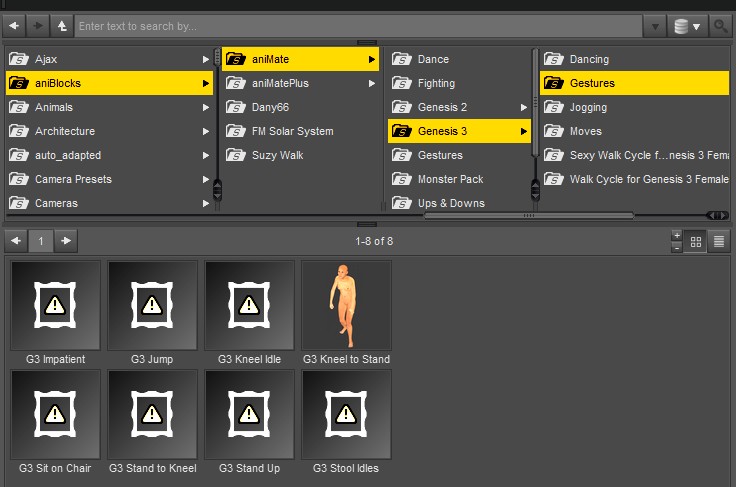Open the Camera Presets folder
The height and width of the screenshot is (487, 736).
[109, 179]
